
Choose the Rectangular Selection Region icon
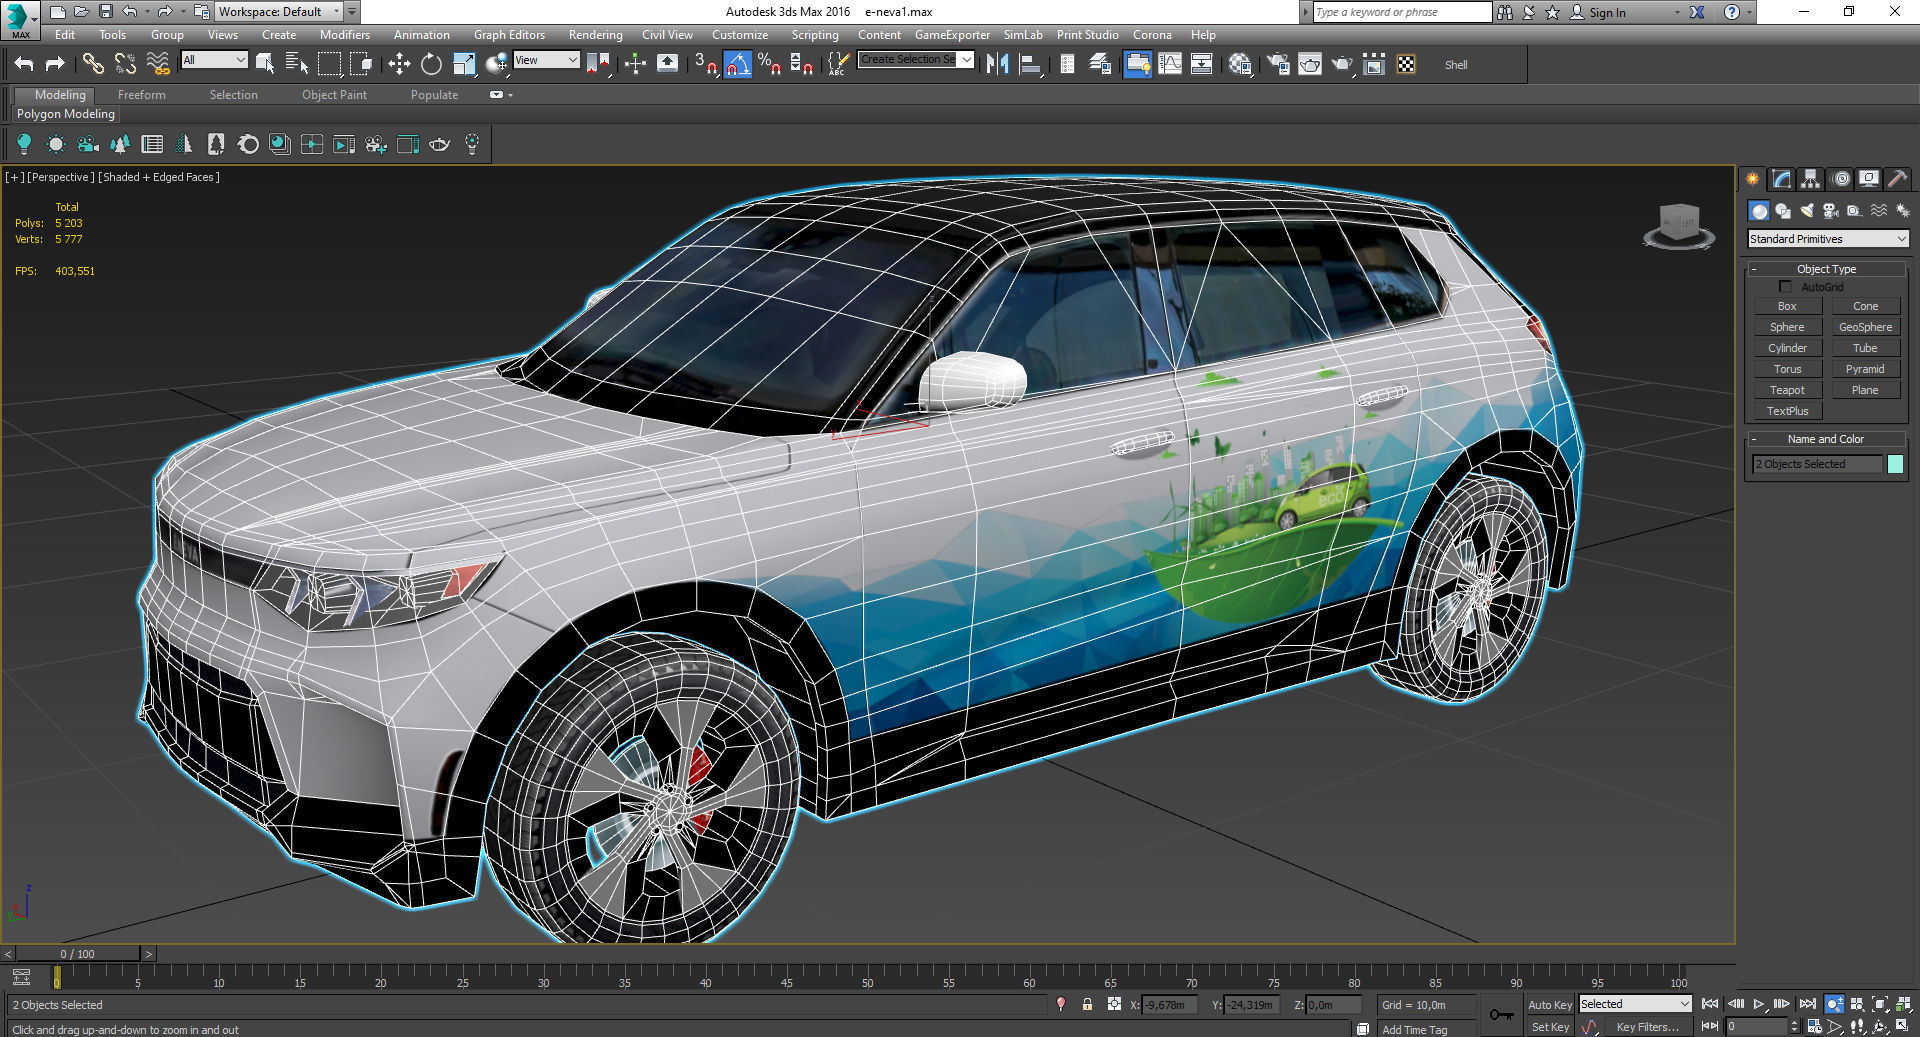point(329,64)
